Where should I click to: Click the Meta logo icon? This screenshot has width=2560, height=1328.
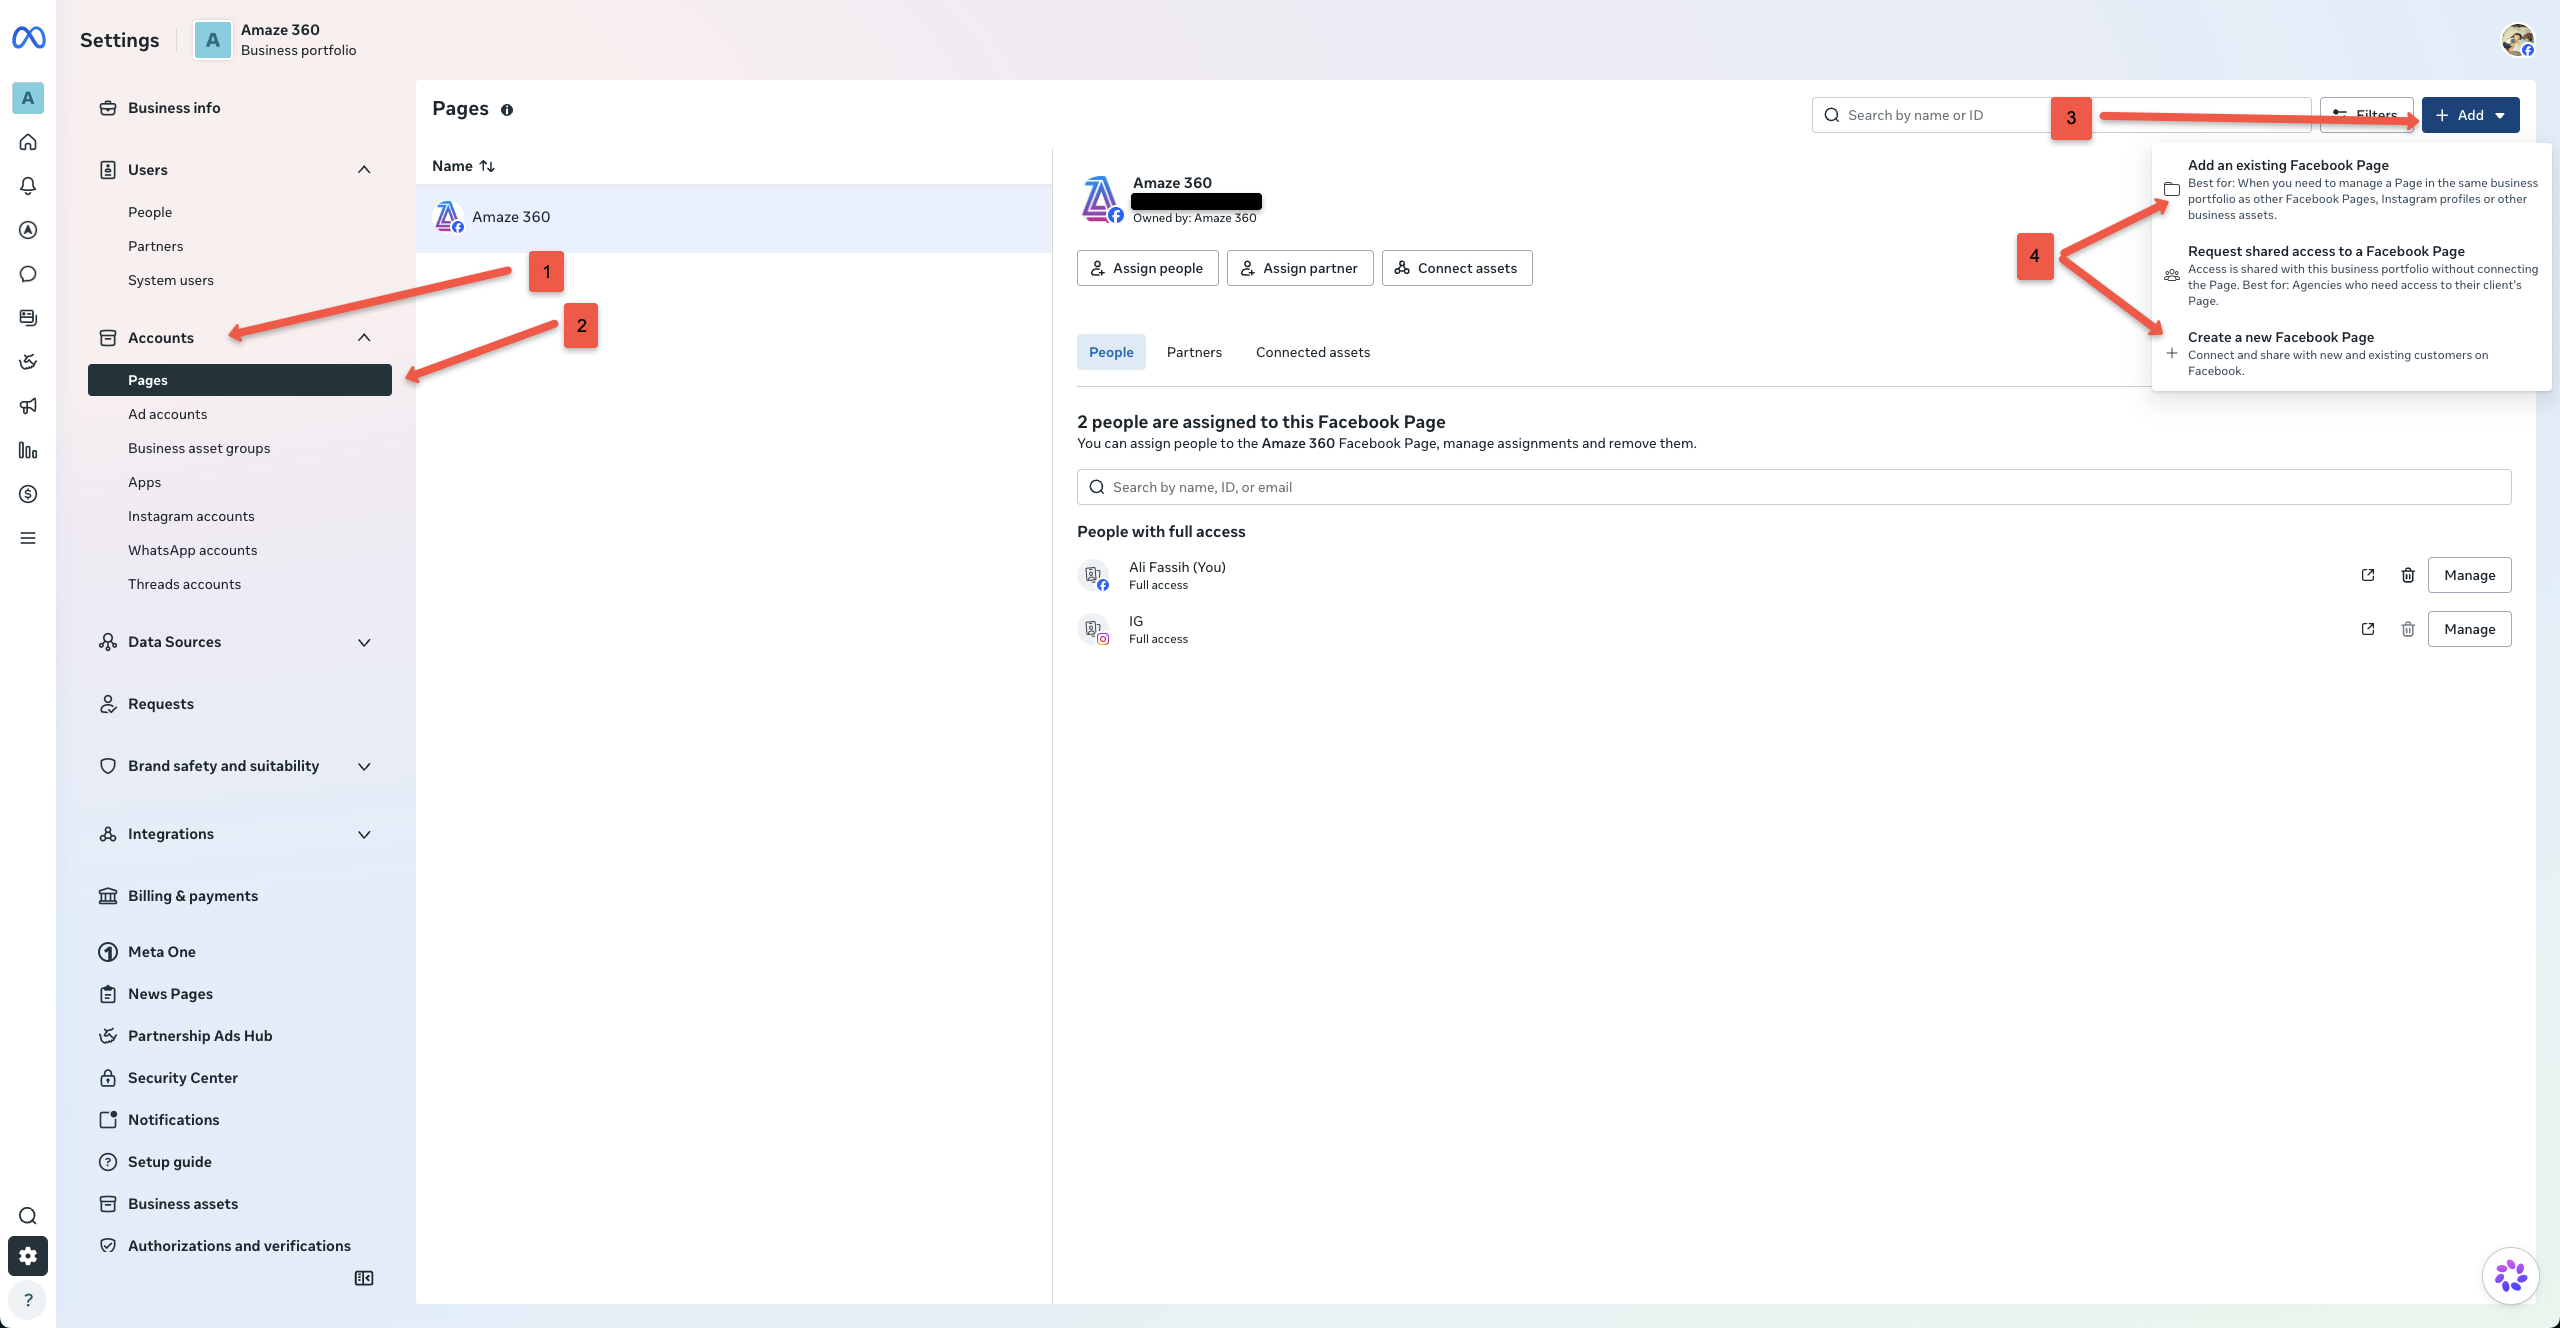28,38
